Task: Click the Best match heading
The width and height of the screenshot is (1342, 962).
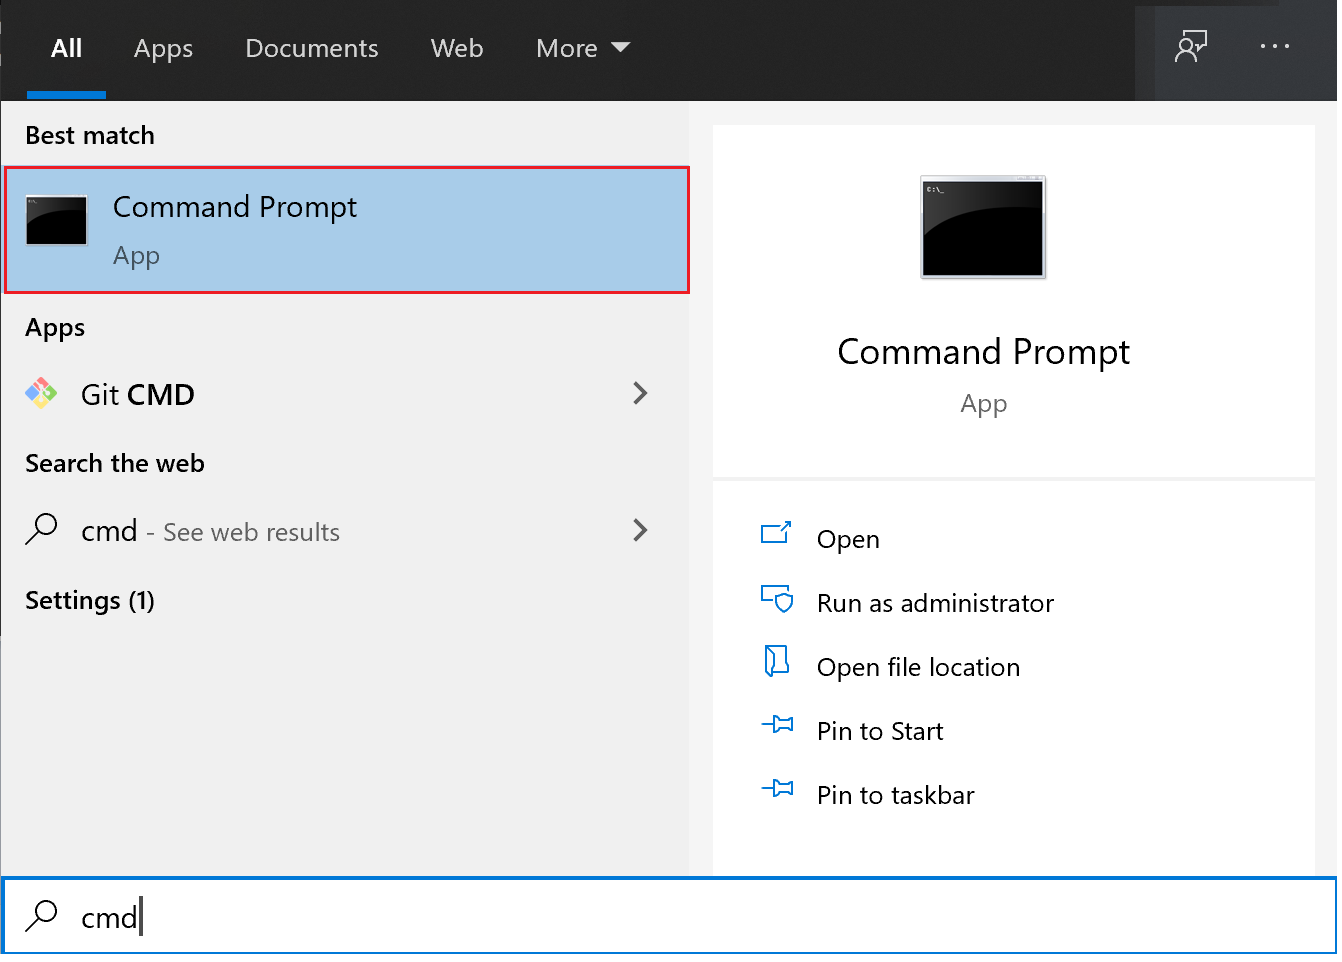Action: coord(90,135)
